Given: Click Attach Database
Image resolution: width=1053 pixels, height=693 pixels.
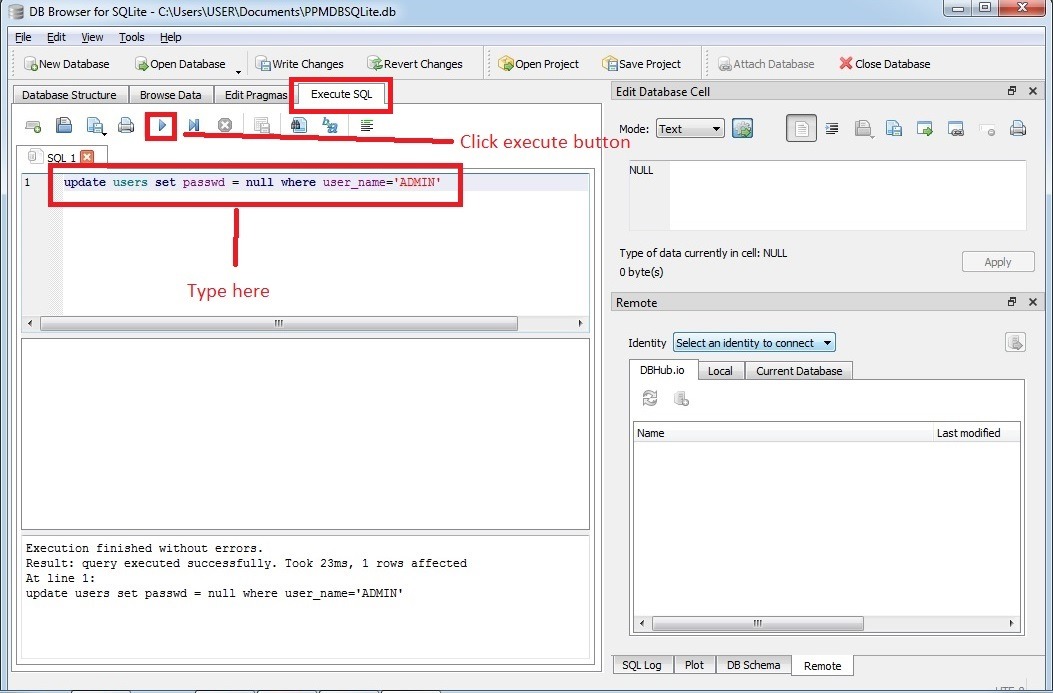Looking at the screenshot, I should point(766,64).
